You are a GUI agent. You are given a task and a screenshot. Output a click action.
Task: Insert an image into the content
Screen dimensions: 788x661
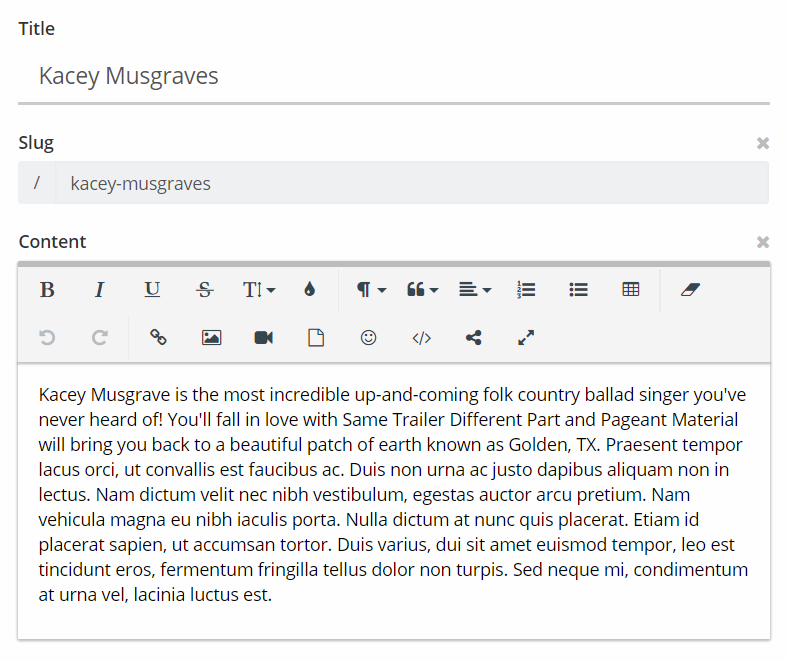point(211,338)
